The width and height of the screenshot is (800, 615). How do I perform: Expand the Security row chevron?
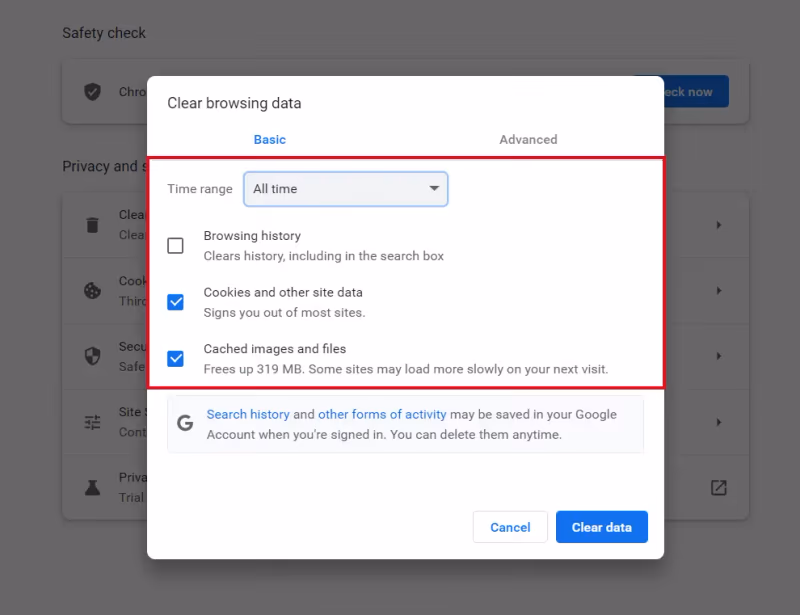pos(718,356)
